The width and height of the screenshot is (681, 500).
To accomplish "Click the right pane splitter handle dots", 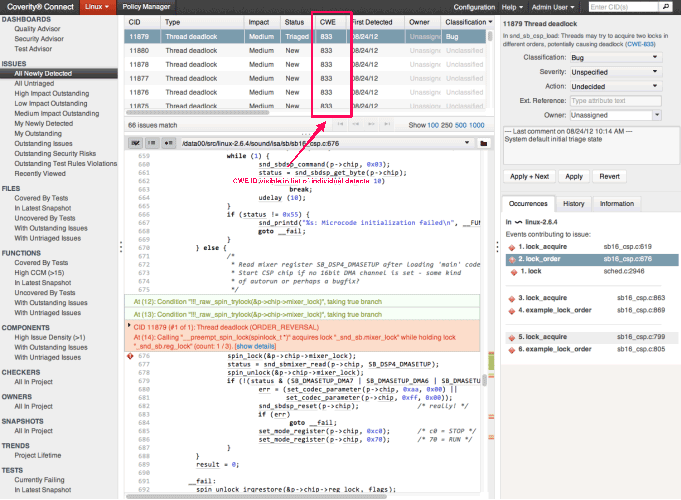I will pos(497,247).
